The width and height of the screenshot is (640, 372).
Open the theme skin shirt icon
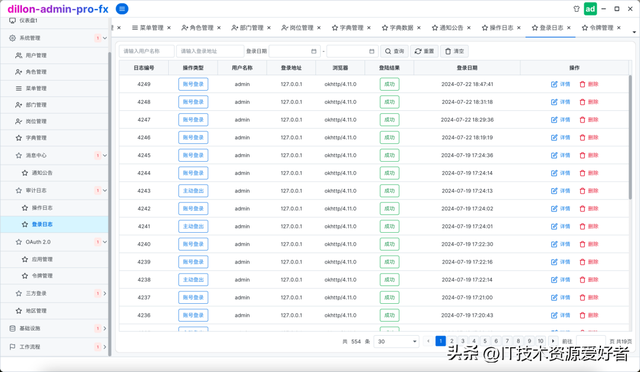click(x=576, y=9)
